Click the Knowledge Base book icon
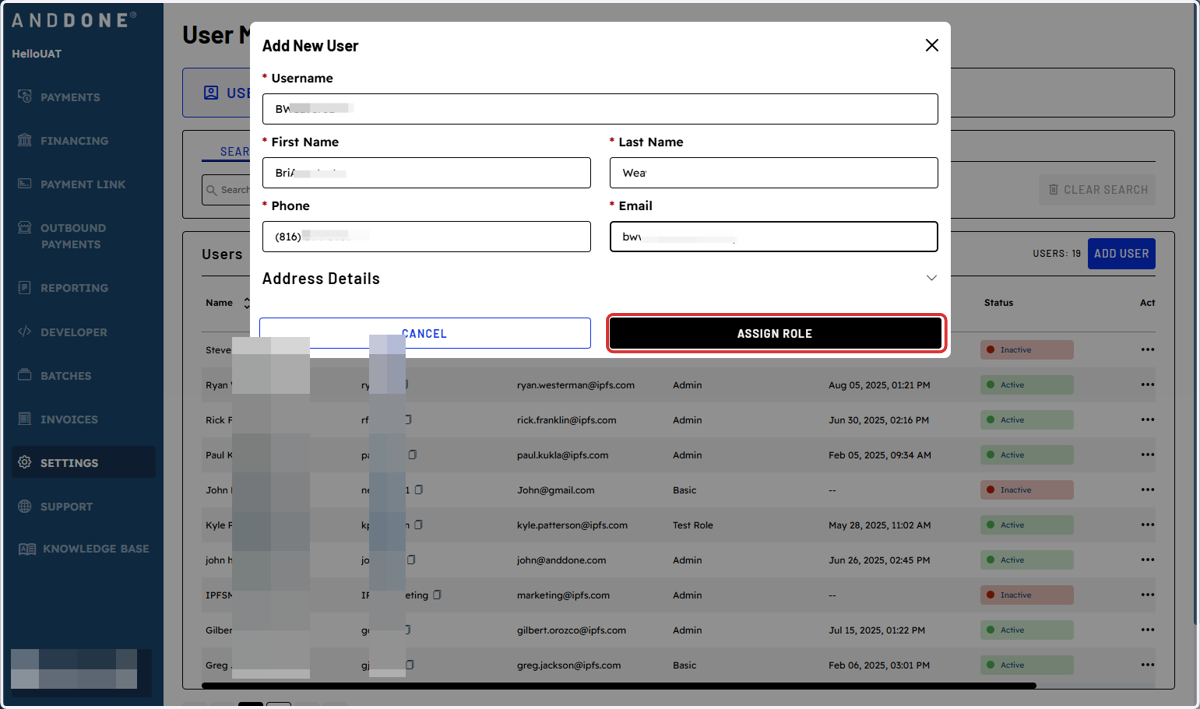The width and height of the screenshot is (1200, 709). pyautogui.click(x=26, y=549)
